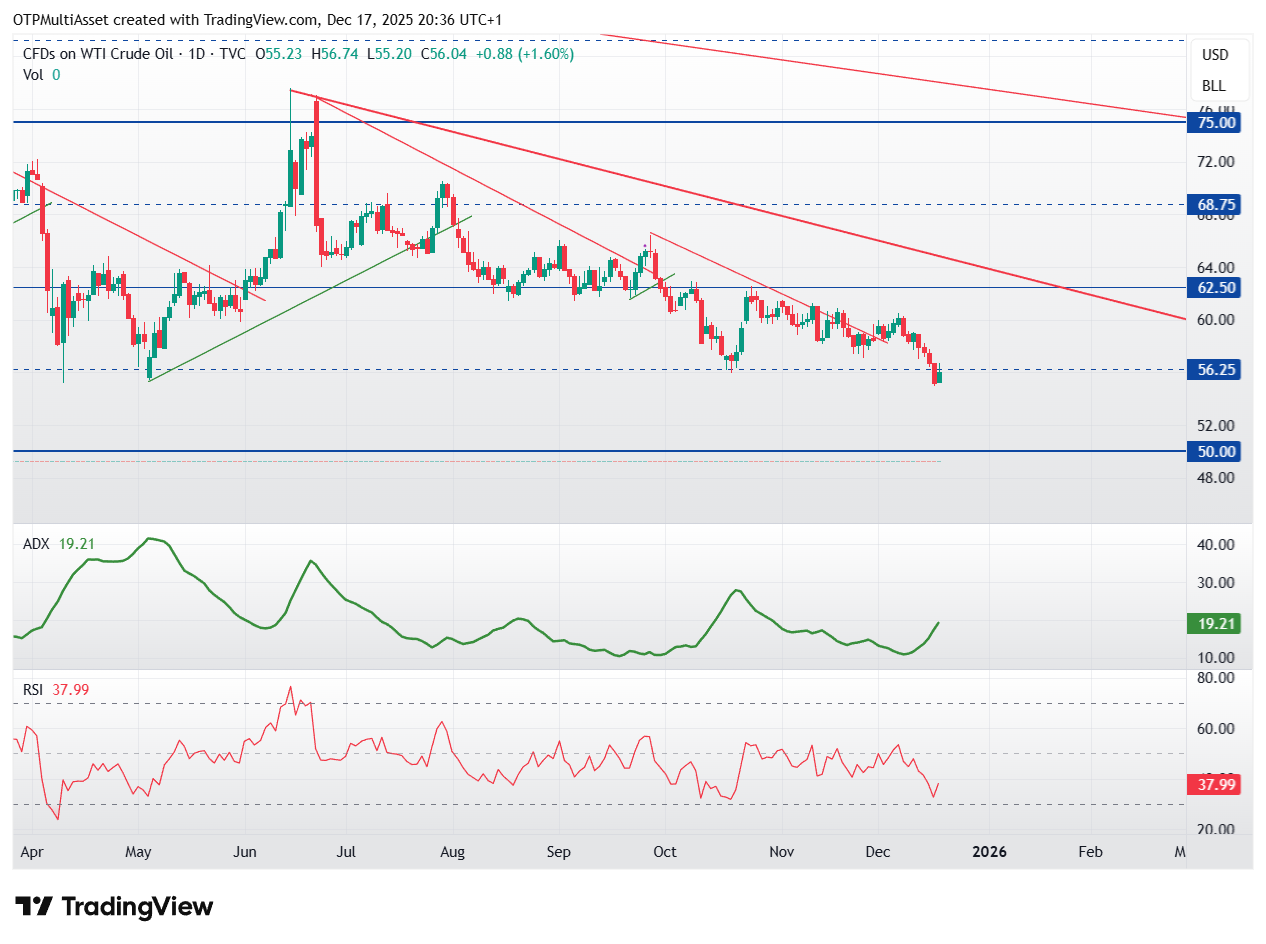Click the latest green candlestick near 56
The height and width of the screenshot is (944, 1266).
[939, 375]
